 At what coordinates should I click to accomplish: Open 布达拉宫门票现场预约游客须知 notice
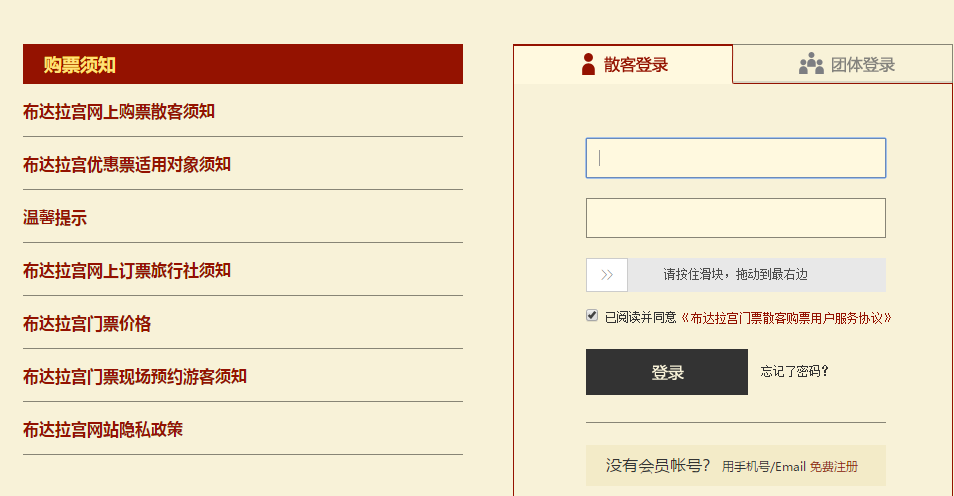click(x=135, y=376)
